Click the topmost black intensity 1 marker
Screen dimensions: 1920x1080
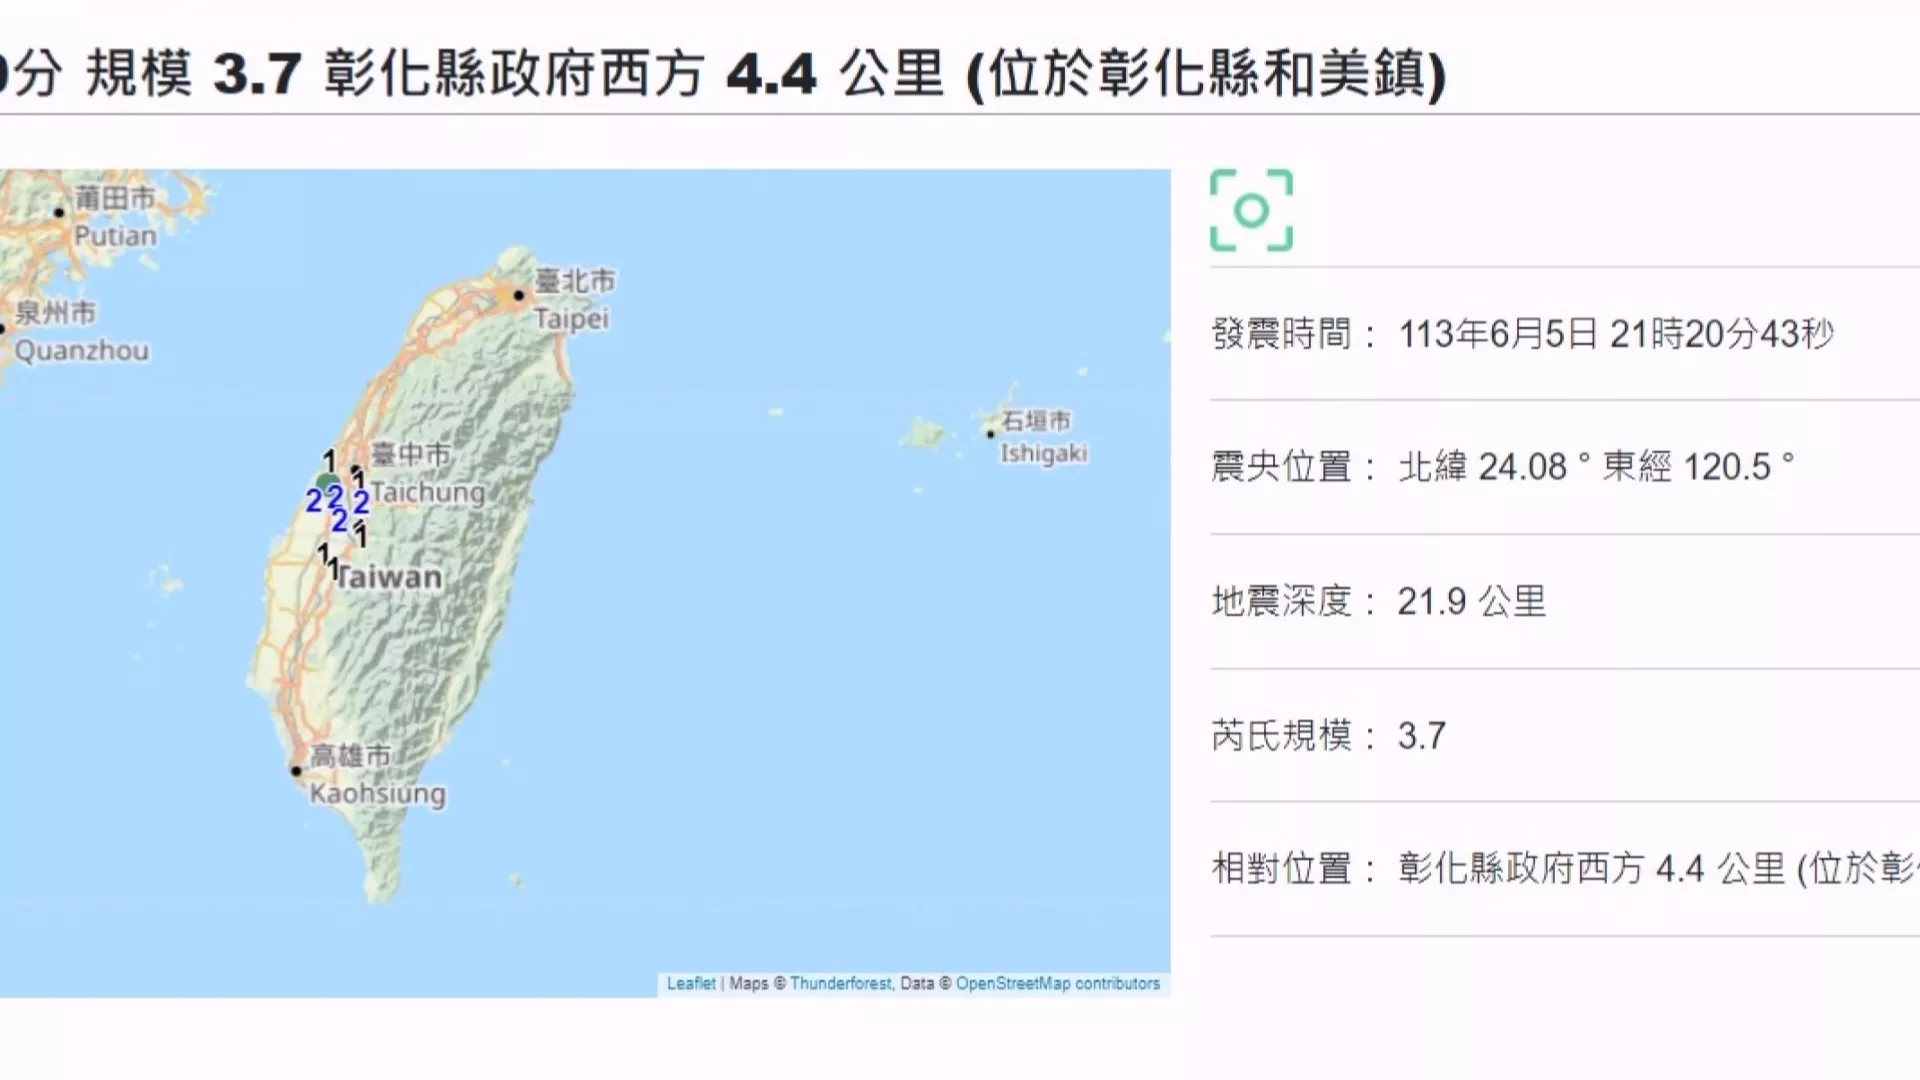(329, 461)
